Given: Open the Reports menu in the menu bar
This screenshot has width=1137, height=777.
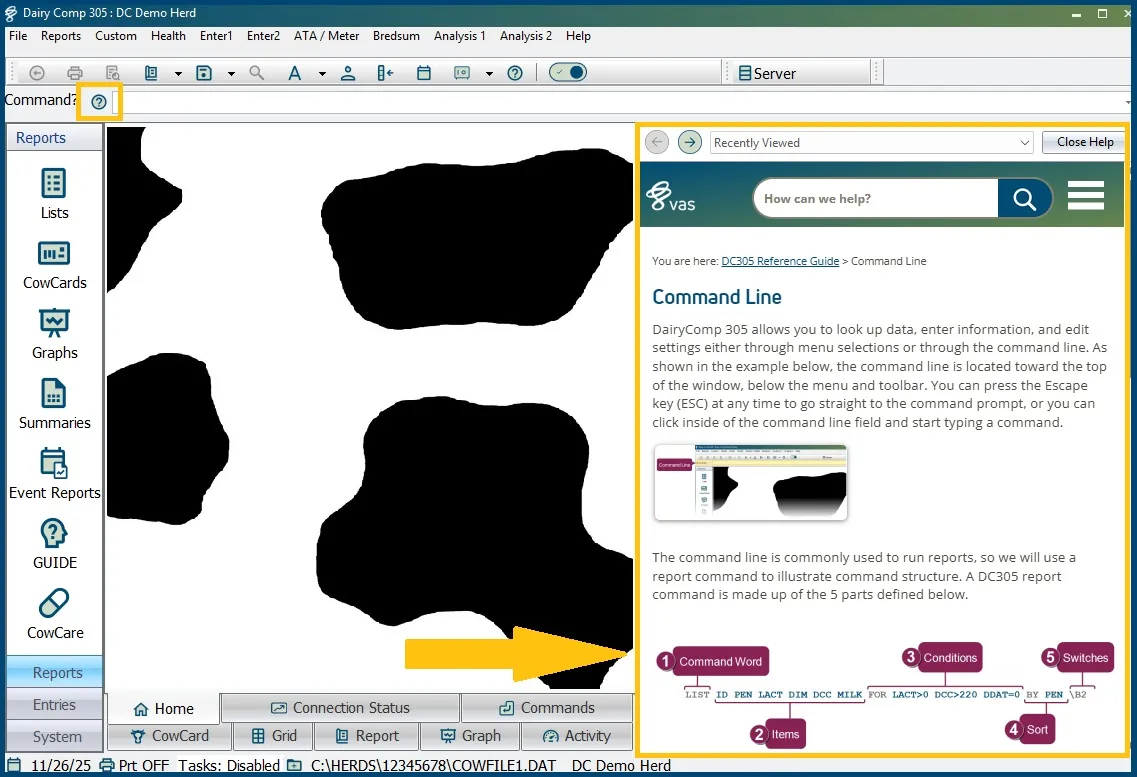Looking at the screenshot, I should [x=61, y=36].
